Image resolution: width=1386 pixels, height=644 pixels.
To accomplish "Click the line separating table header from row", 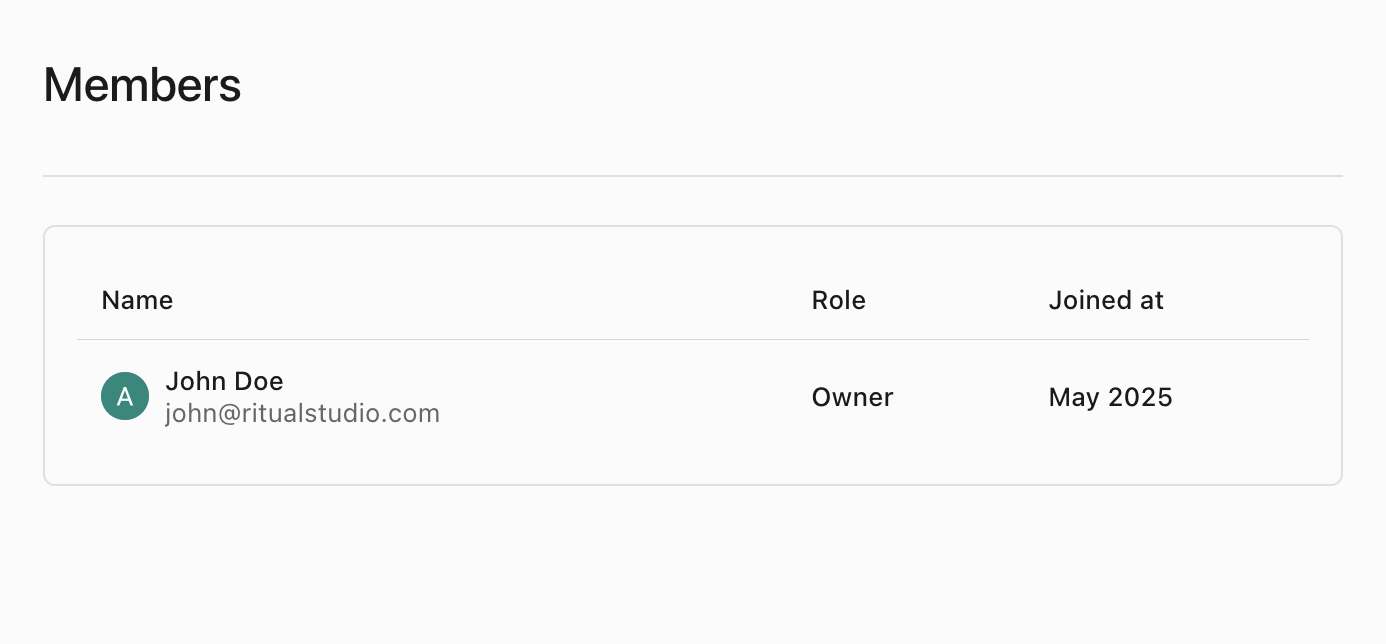I will pos(692,340).
